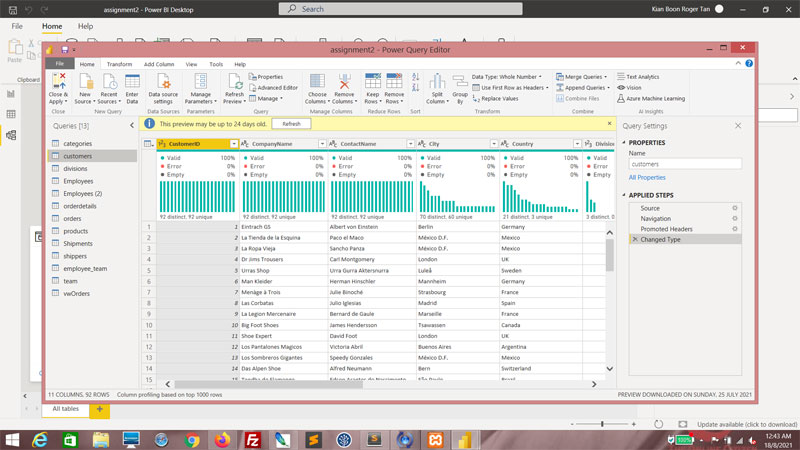
Task: Close the Query Settings pane
Action: [x=738, y=126]
